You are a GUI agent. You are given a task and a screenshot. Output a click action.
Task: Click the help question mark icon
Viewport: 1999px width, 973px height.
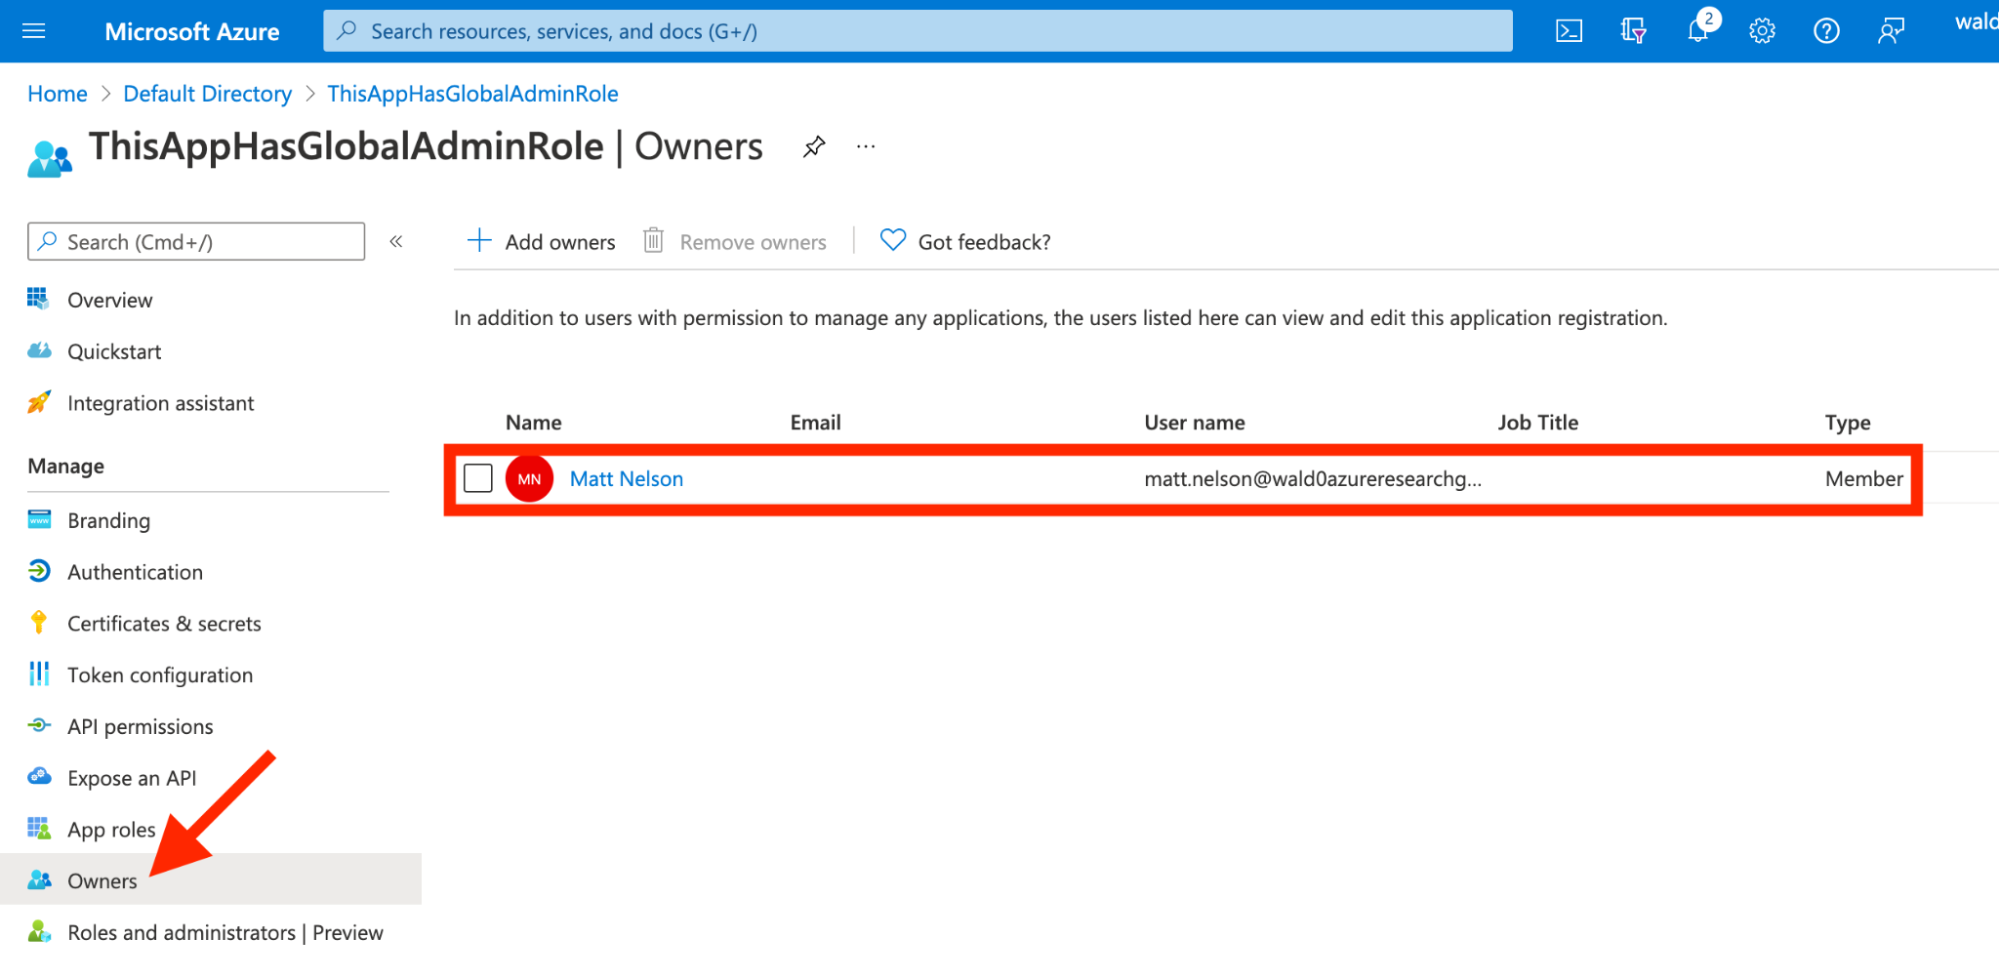pos(1825,31)
